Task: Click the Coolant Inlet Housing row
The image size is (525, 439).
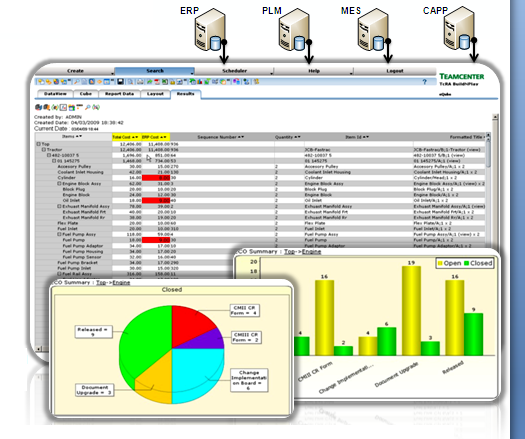Action: (x=260, y=172)
